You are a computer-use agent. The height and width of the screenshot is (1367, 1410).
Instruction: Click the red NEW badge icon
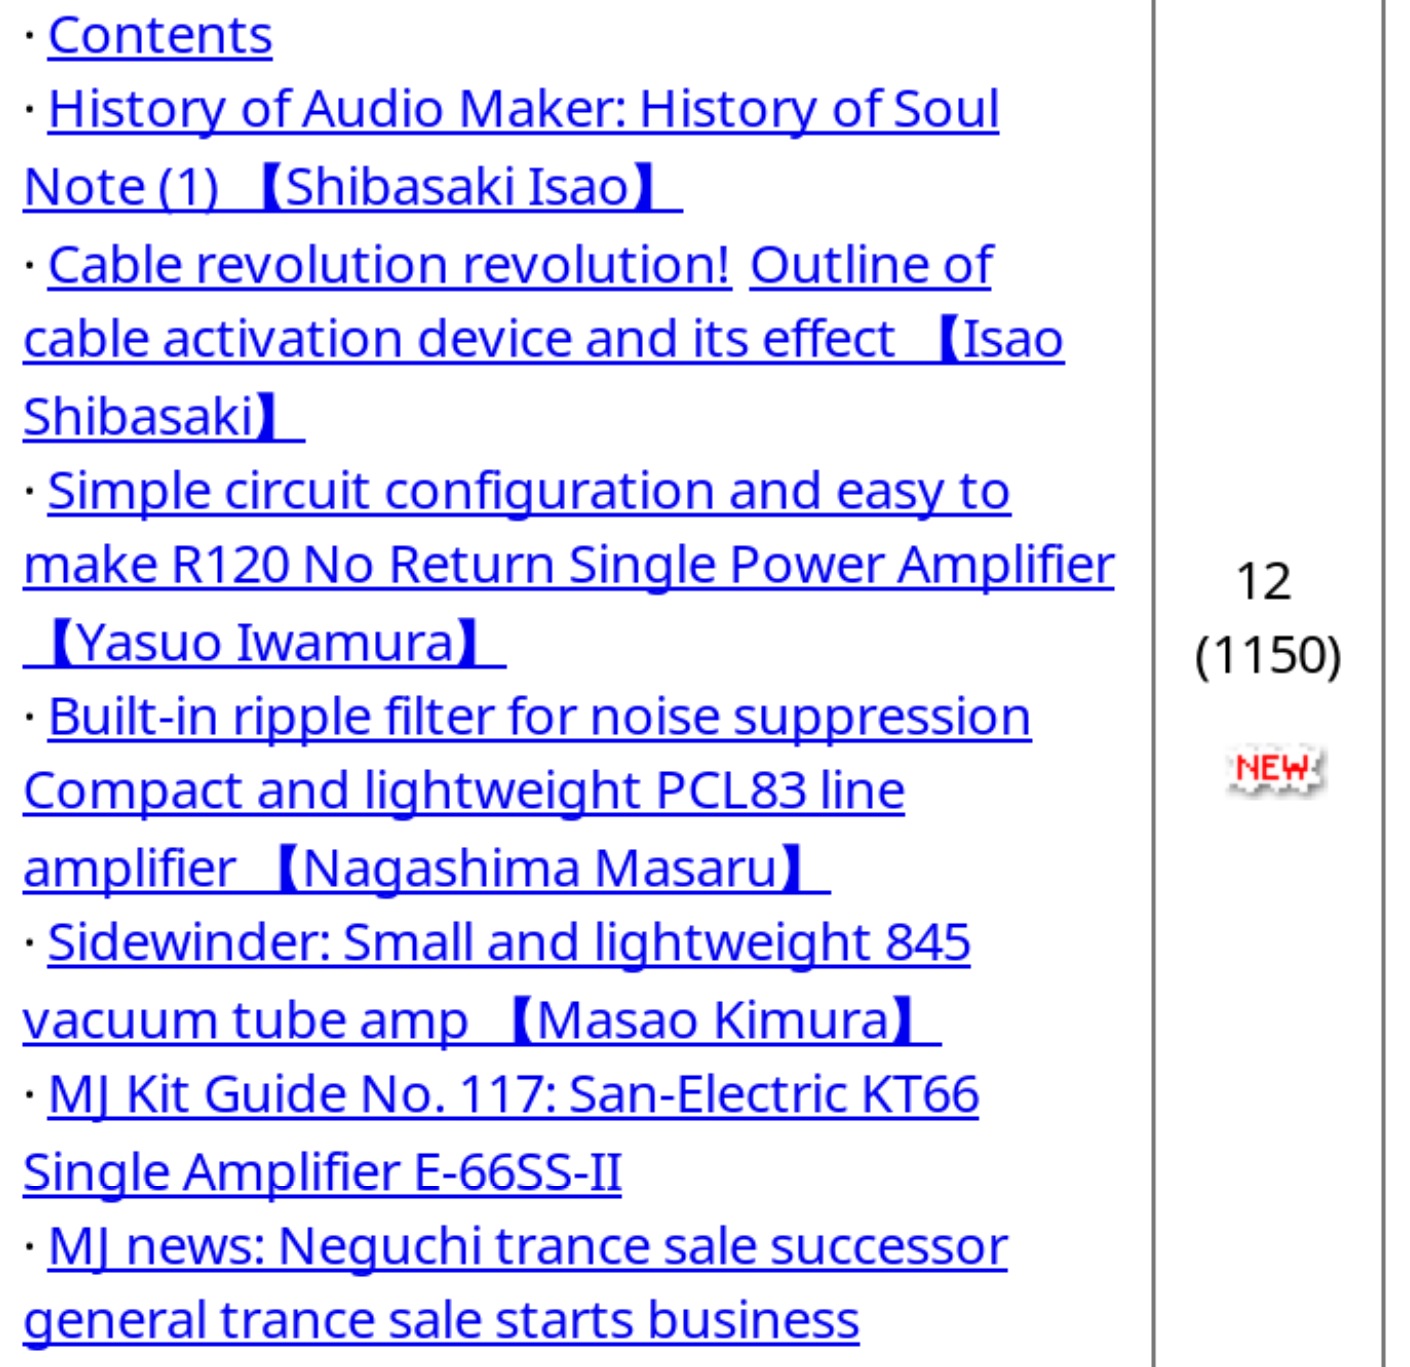pyautogui.click(x=1274, y=770)
